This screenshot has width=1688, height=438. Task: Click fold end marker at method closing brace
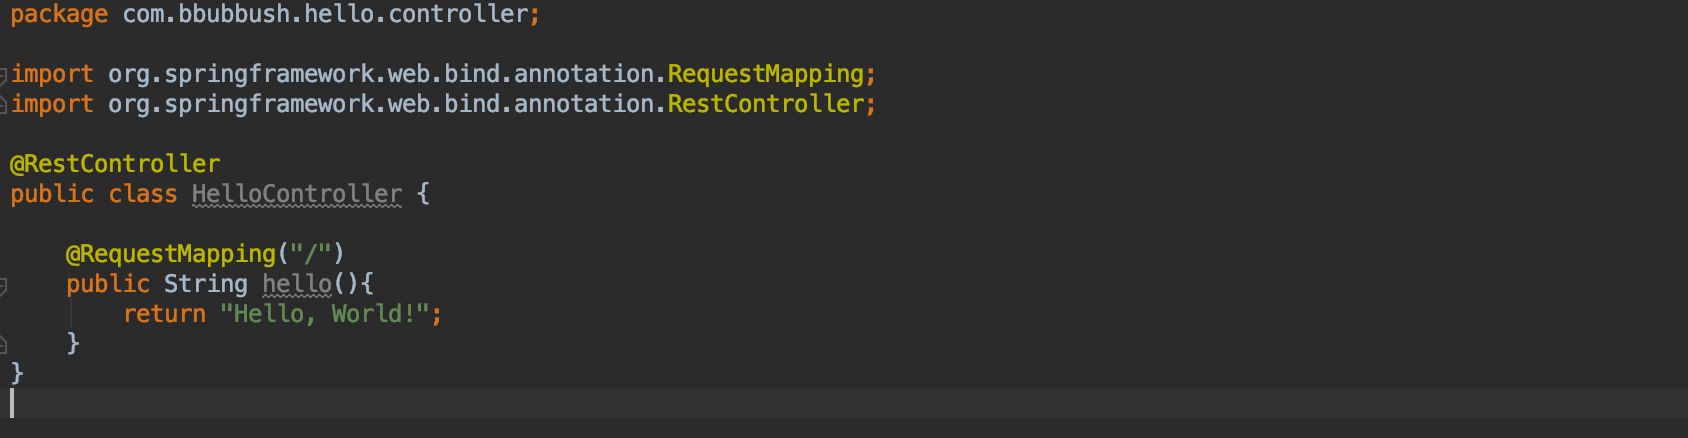coord(3,345)
